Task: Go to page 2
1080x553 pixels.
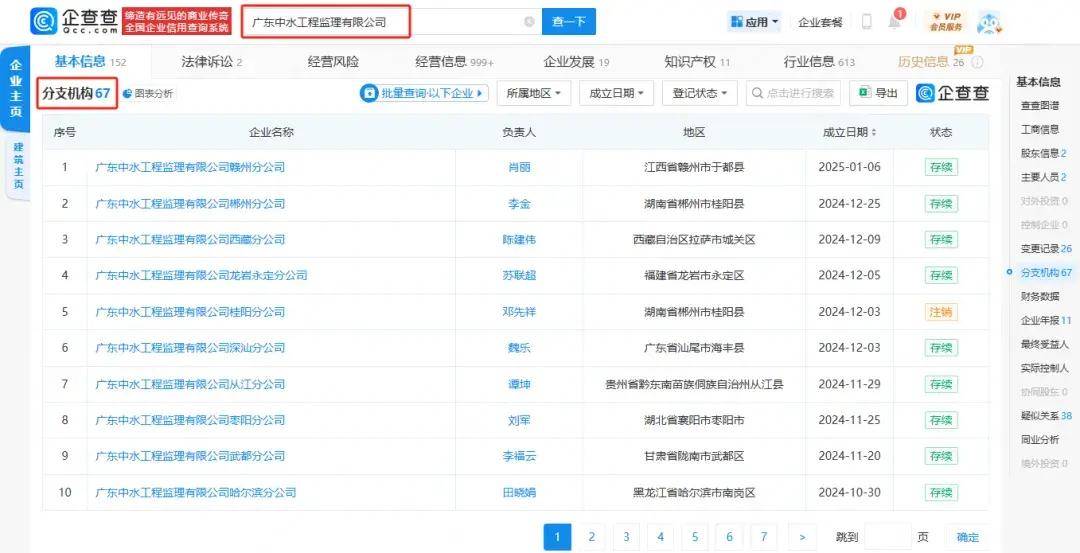Action: point(592,536)
